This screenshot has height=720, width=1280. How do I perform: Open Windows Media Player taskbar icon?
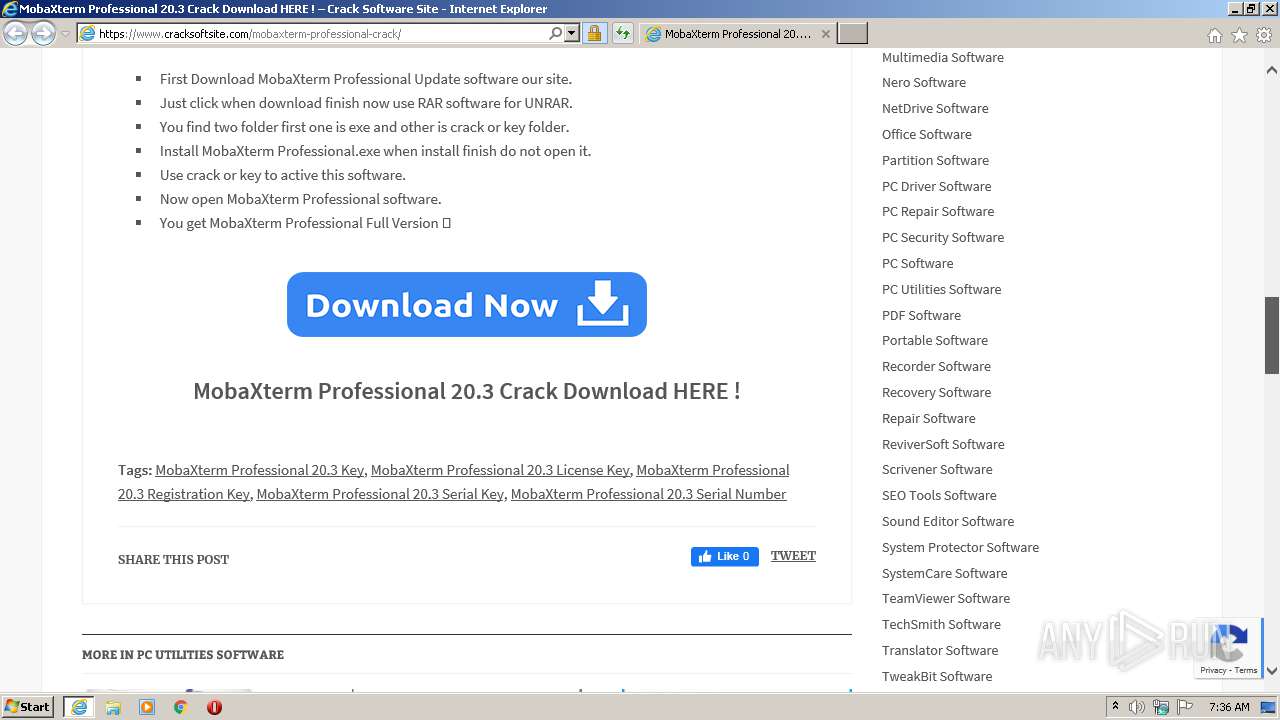coord(147,707)
